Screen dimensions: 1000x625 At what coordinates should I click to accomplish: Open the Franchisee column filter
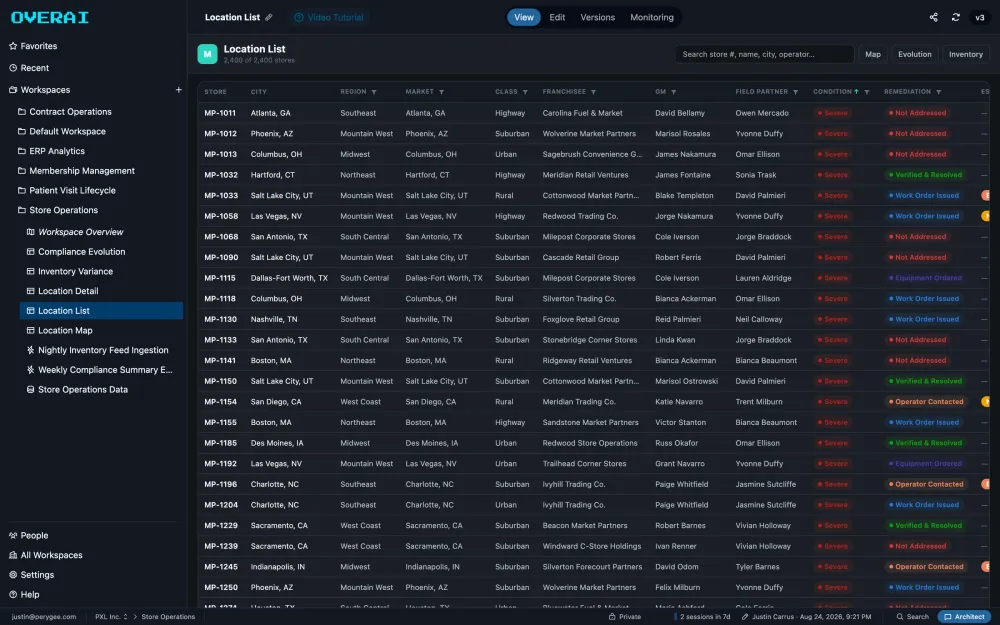(x=593, y=92)
